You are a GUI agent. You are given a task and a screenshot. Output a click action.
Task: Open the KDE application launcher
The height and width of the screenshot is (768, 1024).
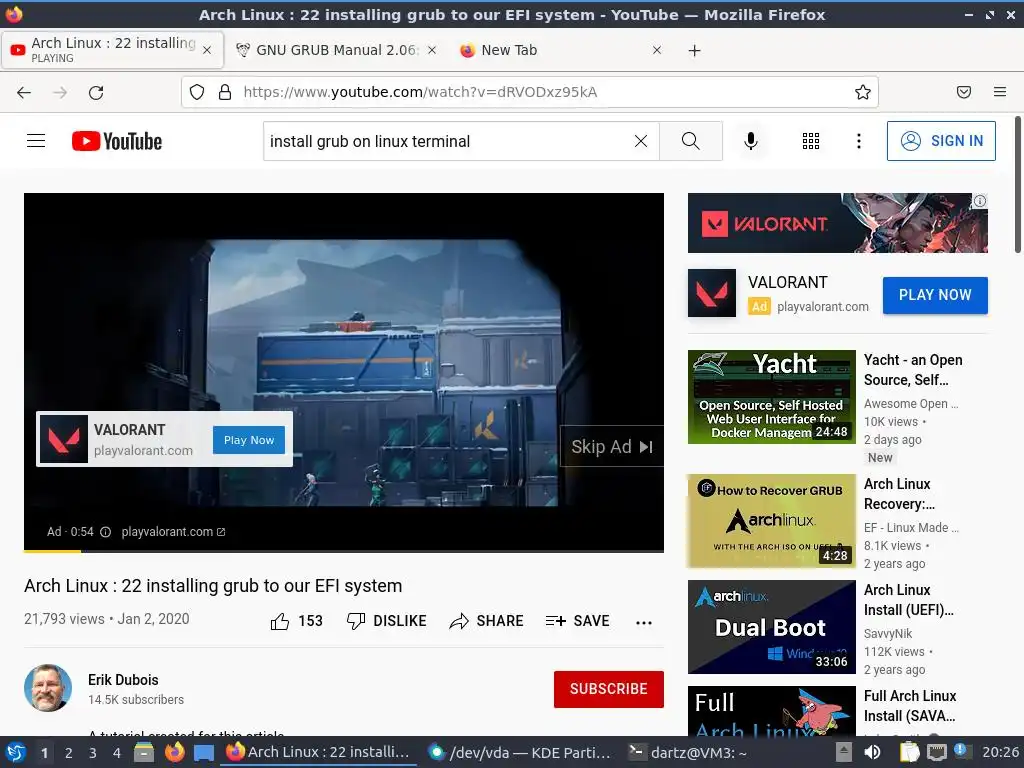point(16,752)
